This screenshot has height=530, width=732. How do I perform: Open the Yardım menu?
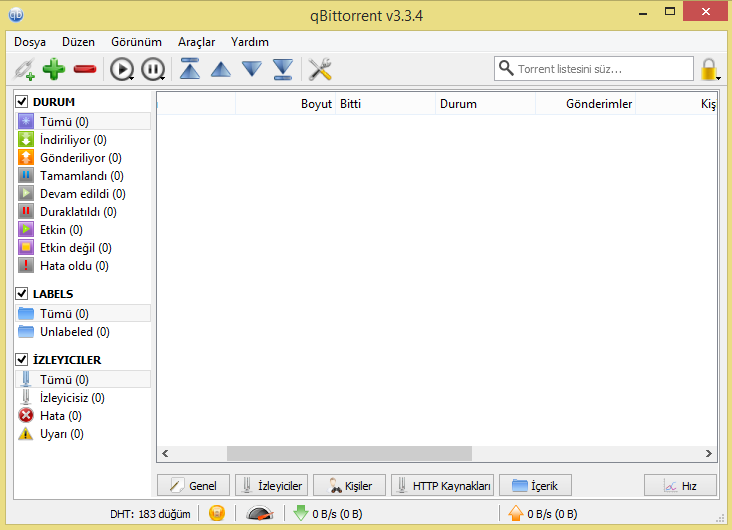250,42
